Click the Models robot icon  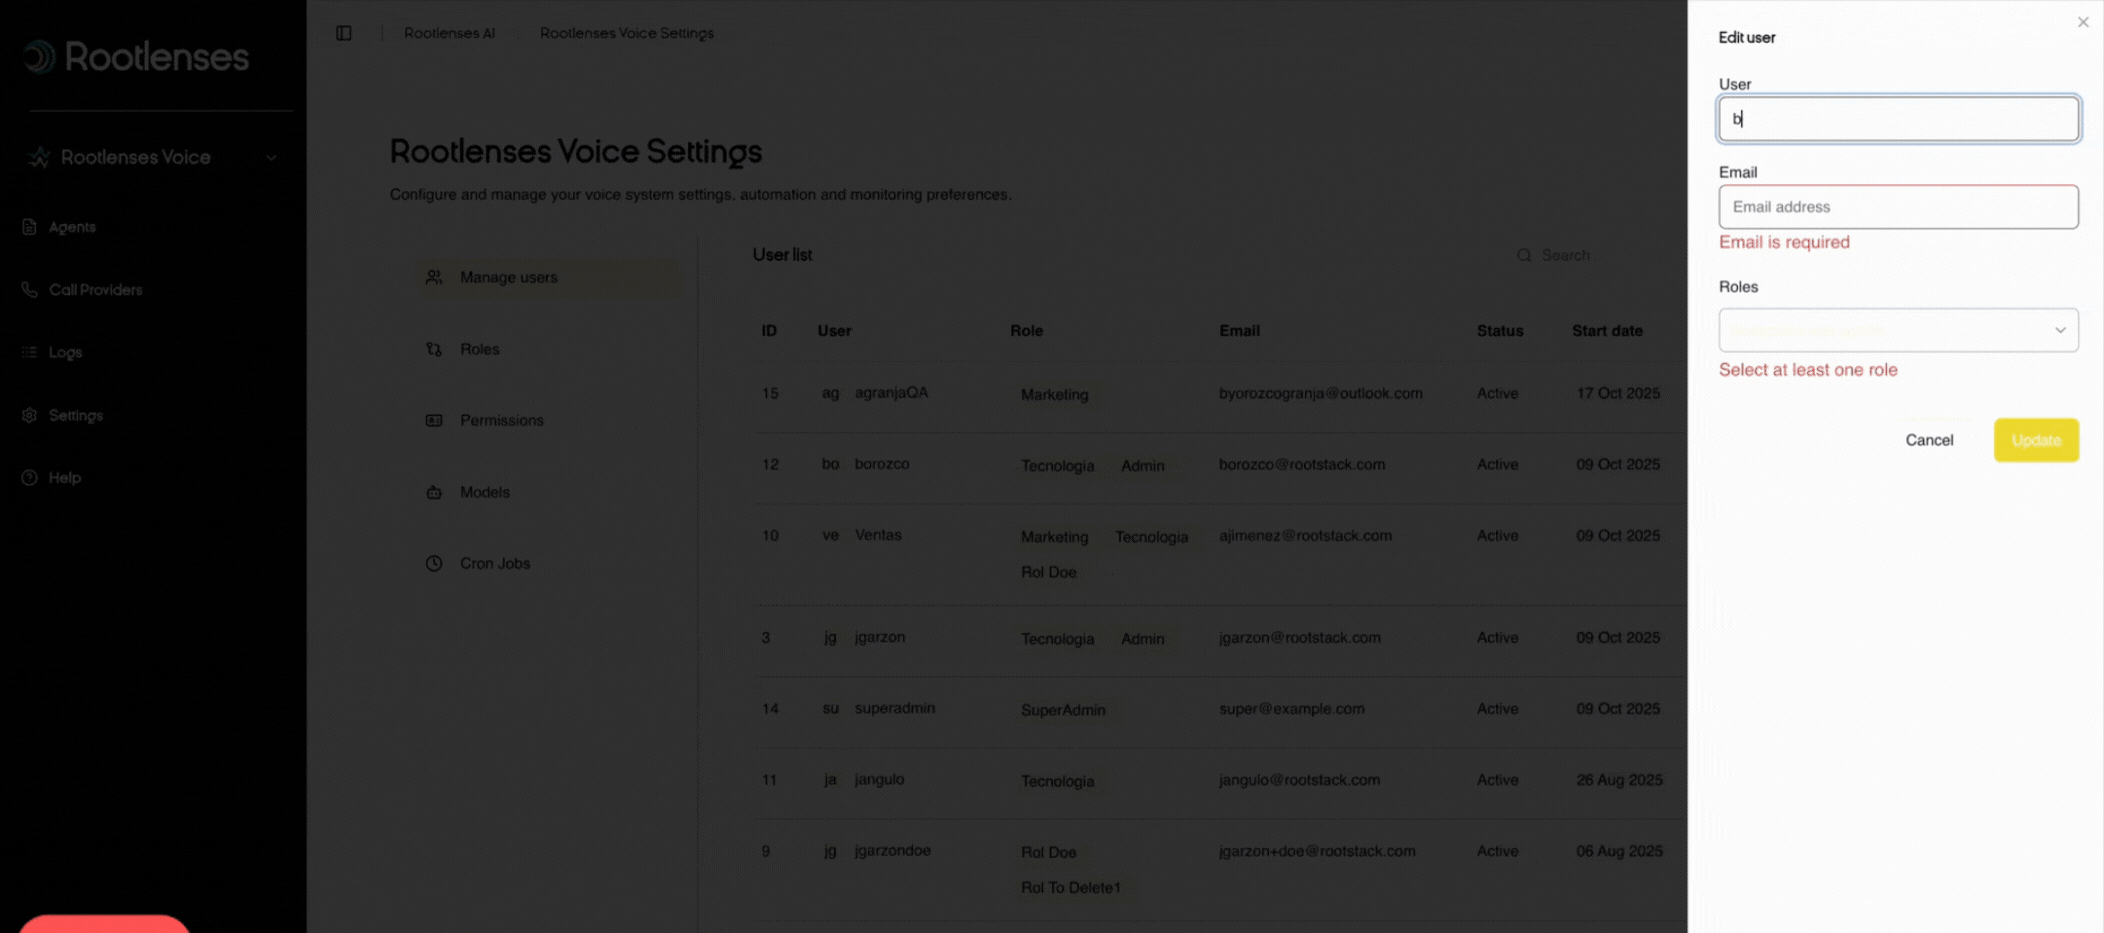click(x=434, y=492)
